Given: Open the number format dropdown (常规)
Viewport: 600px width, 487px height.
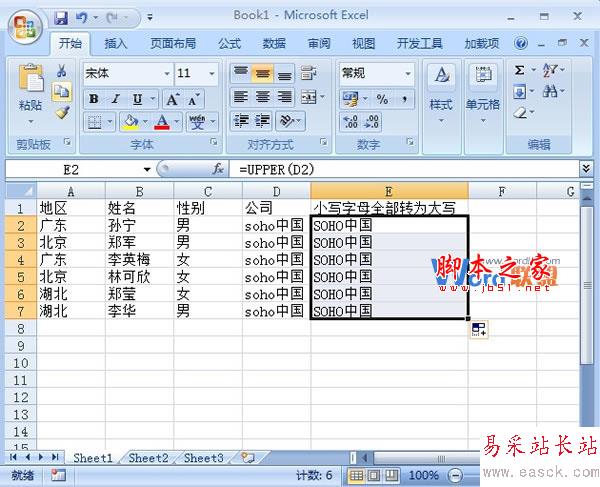Looking at the screenshot, I should 408,73.
